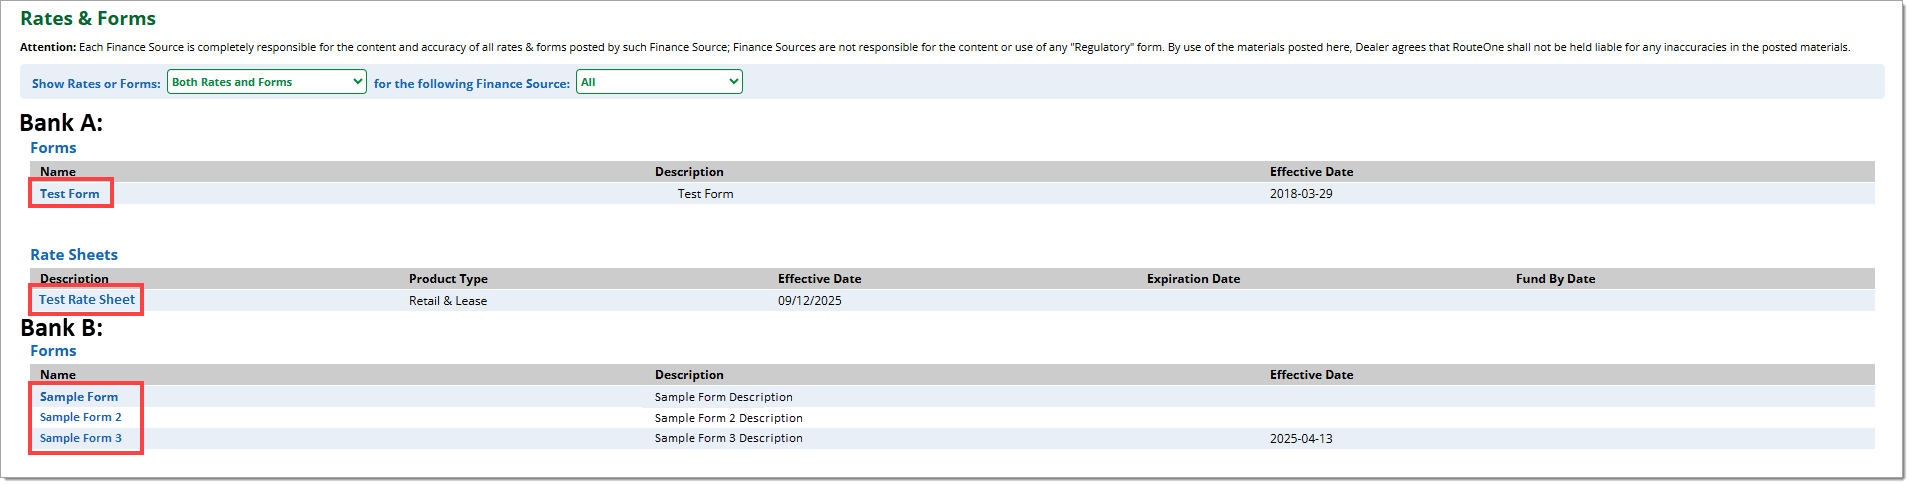Click the Sample Form link
The width and height of the screenshot is (1910, 485).
click(79, 397)
